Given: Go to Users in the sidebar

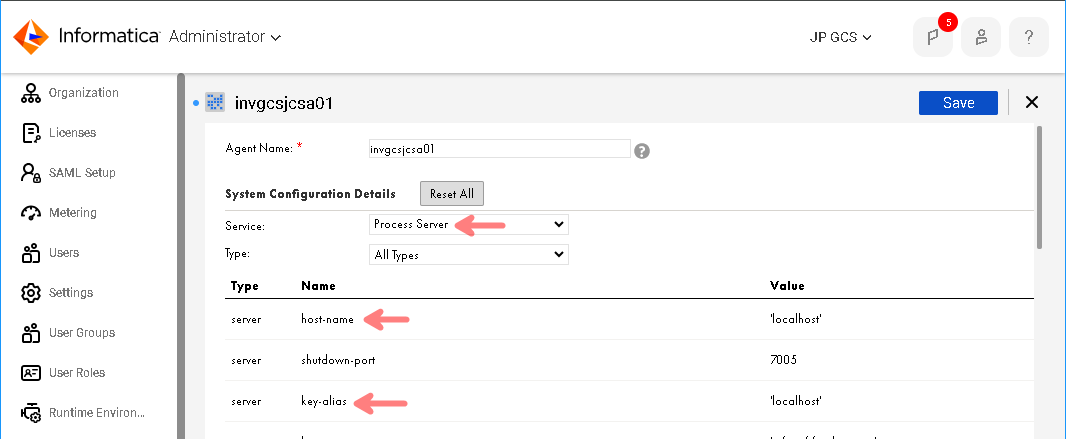Looking at the screenshot, I should (64, 253).
